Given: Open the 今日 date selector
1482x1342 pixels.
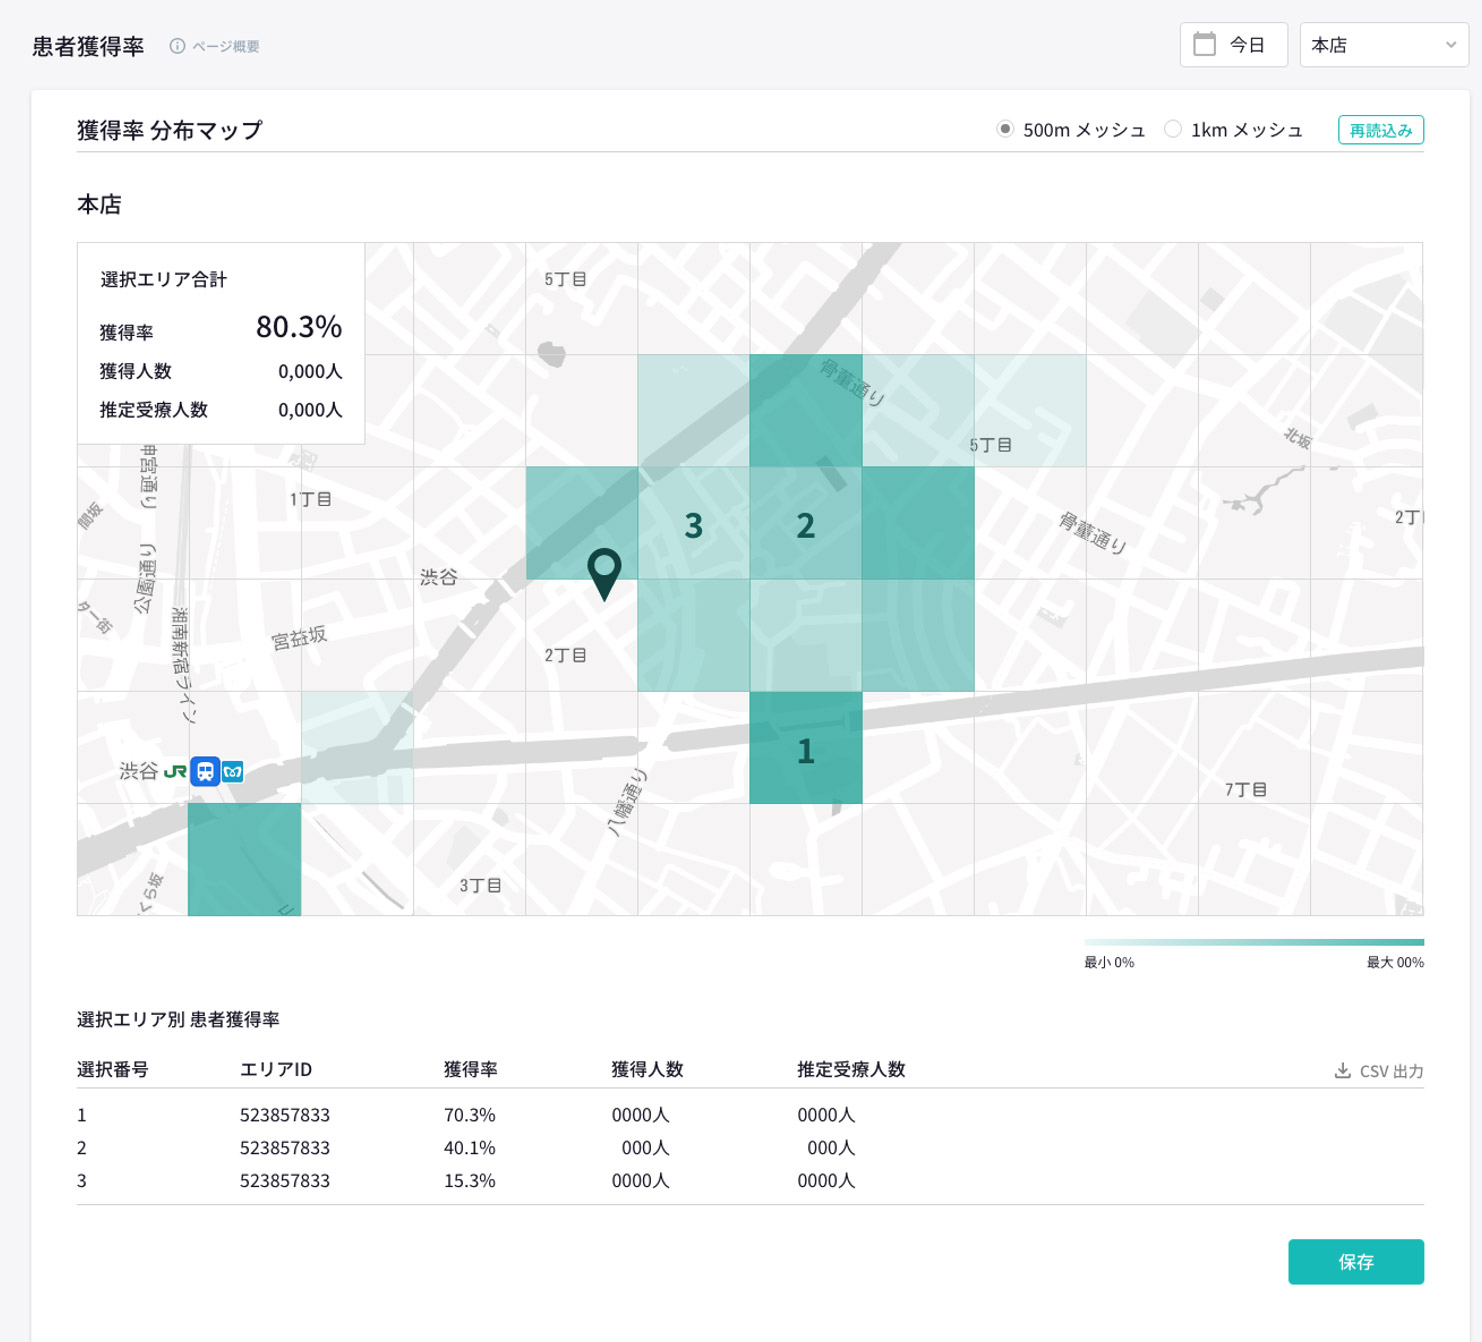Looking at the screenshot, I should coord(1233,45).
